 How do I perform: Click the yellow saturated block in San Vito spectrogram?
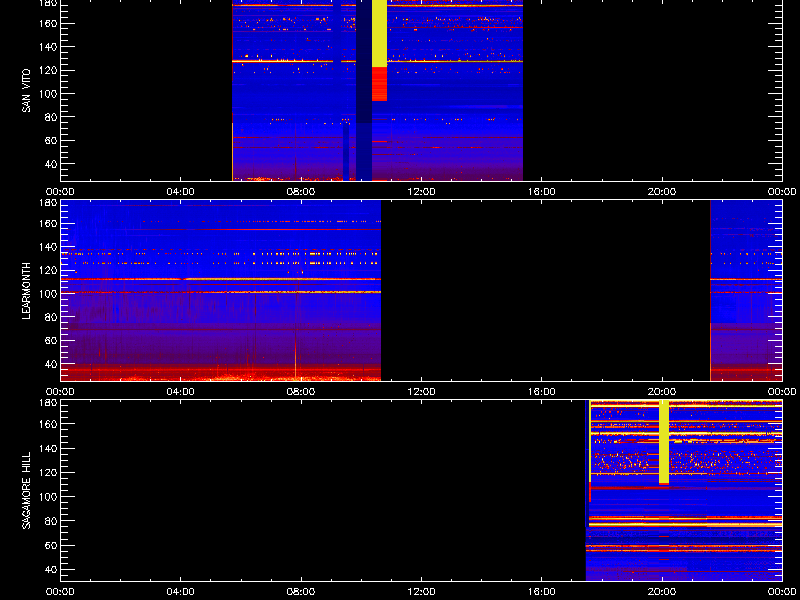point(379,33)
